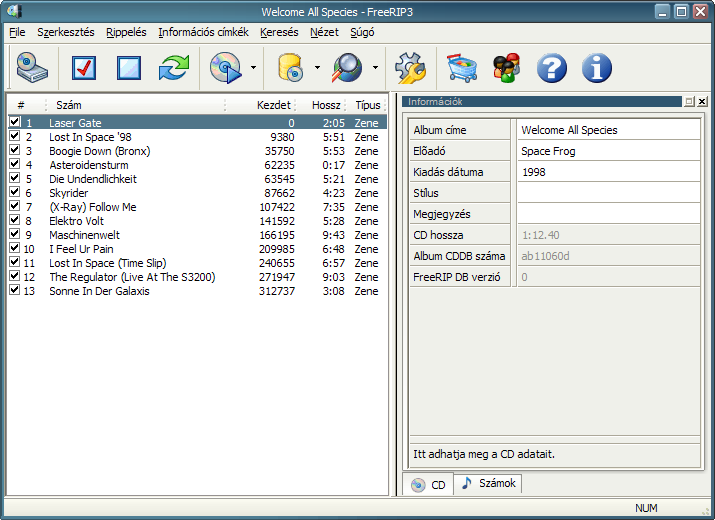
Task: Uncheck track 11 Lost In Space (Time Slip)
Action: (15, 262)
